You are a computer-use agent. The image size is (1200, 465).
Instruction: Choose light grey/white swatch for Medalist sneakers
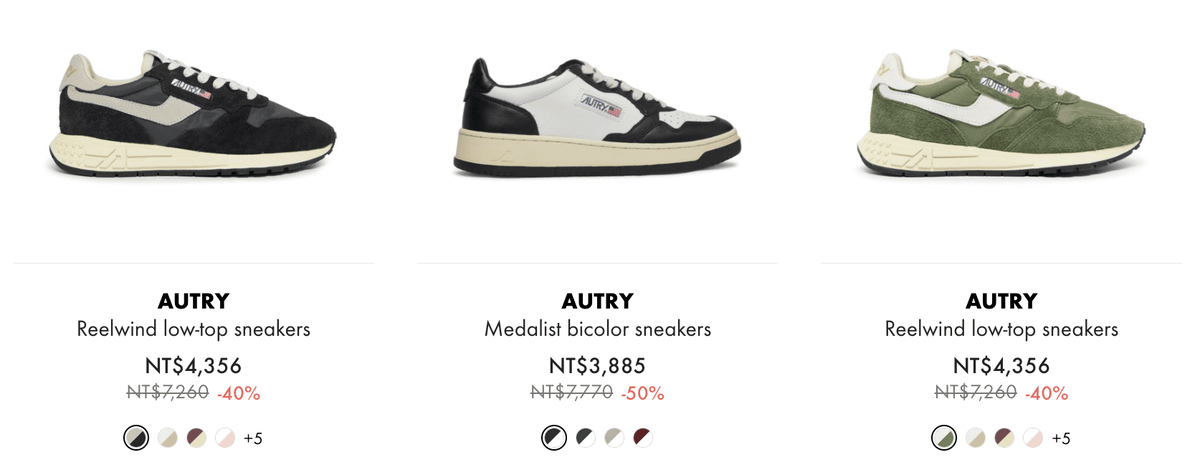(614, 438)
